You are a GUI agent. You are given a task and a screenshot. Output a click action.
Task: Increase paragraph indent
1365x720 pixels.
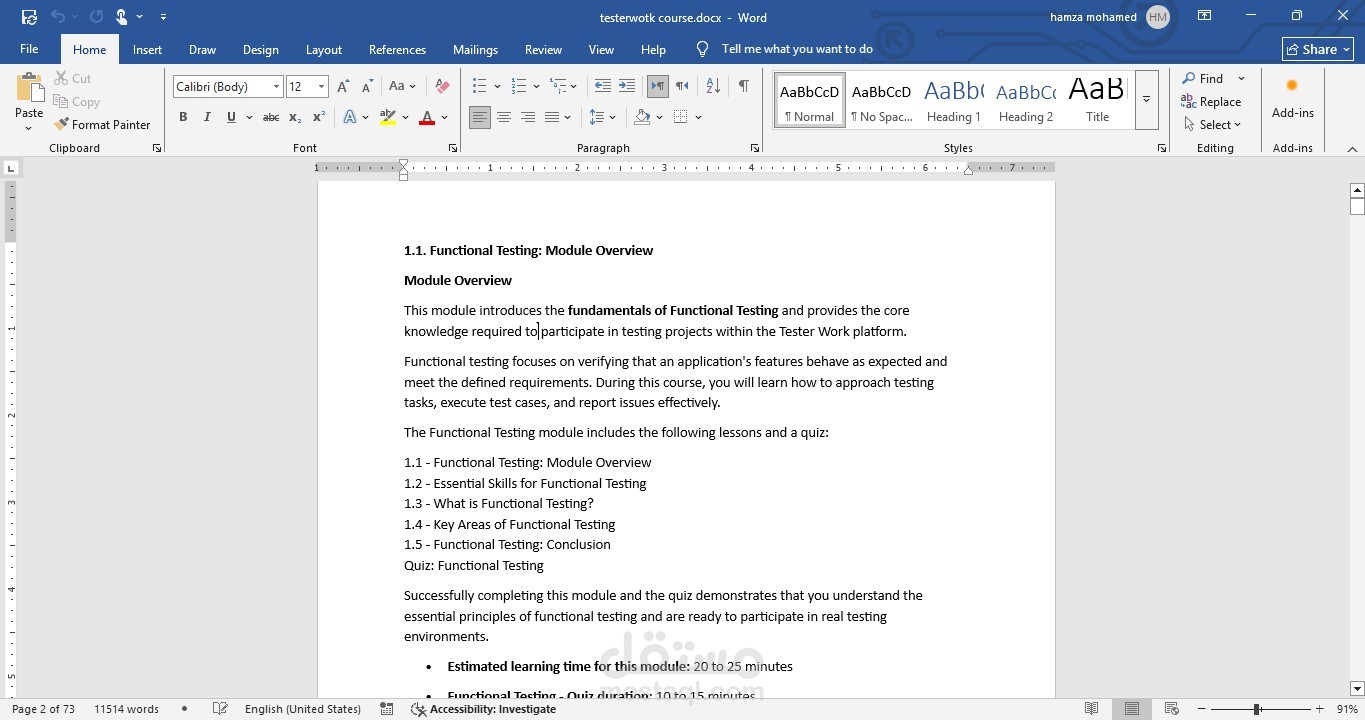pyautogui.click(x=627, y=87)
